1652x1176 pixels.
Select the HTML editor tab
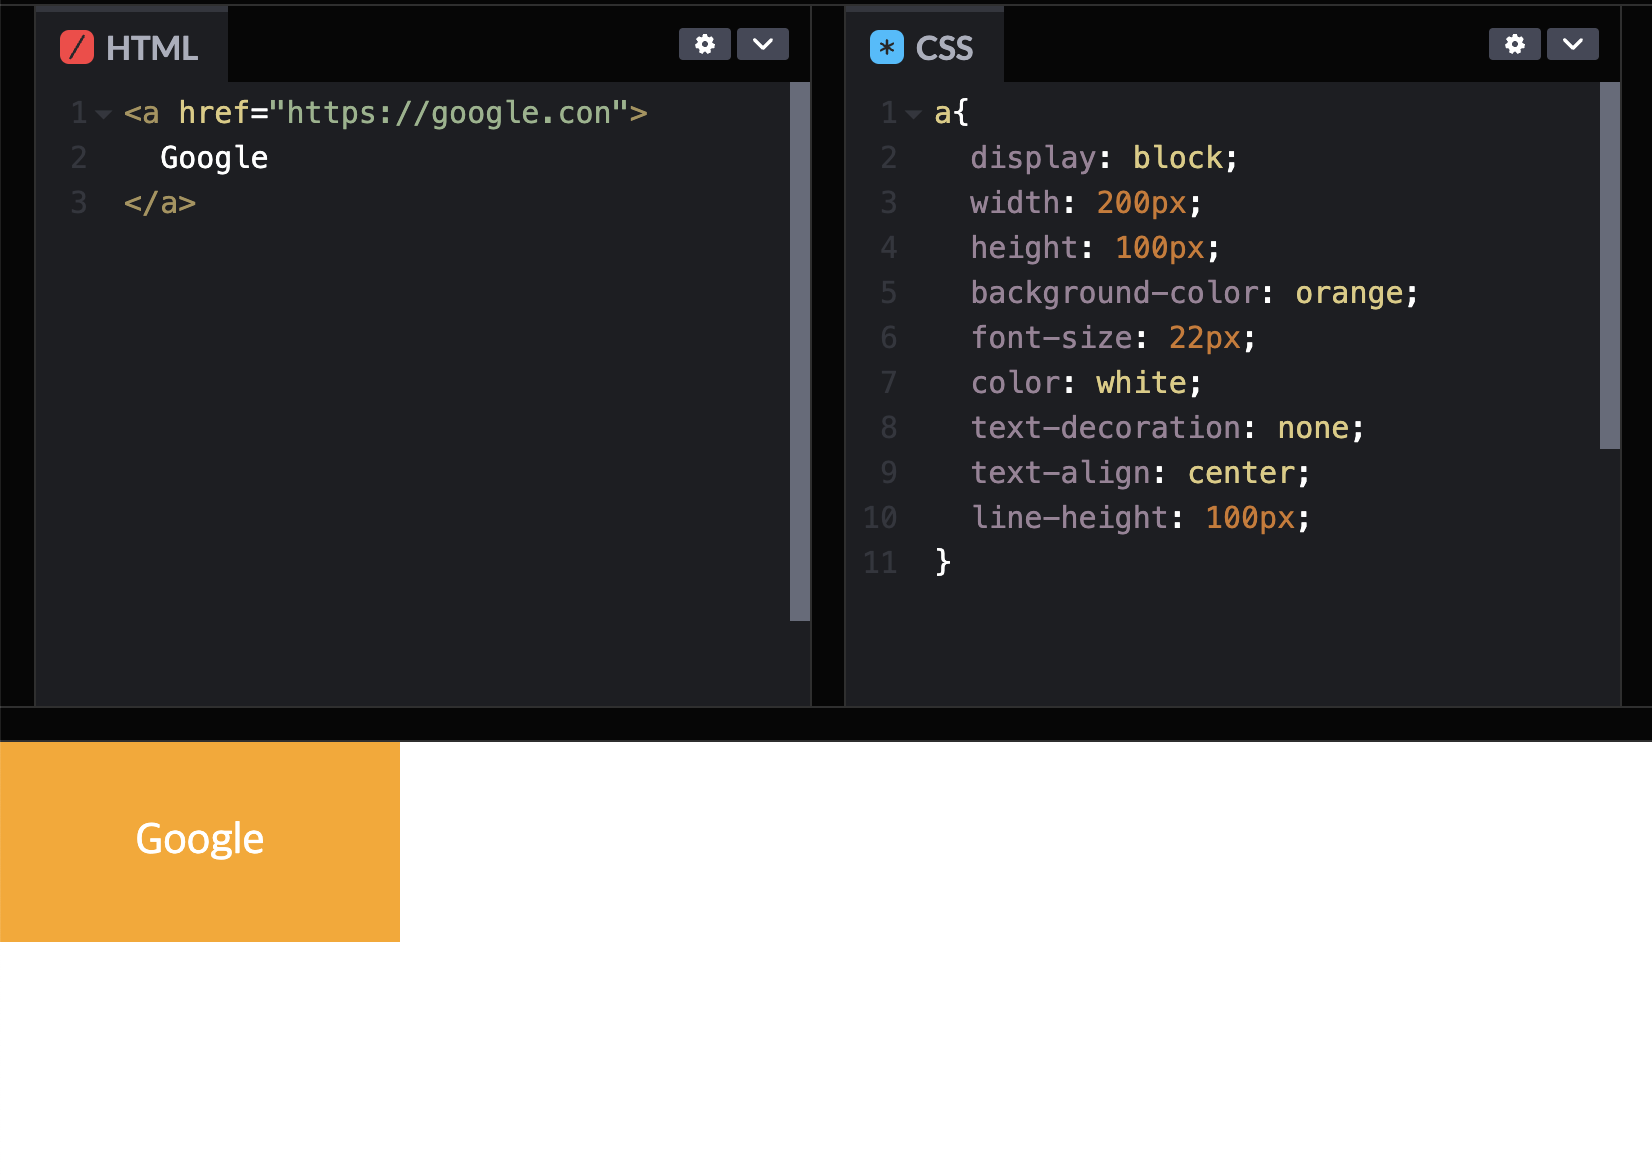(131, 47)
